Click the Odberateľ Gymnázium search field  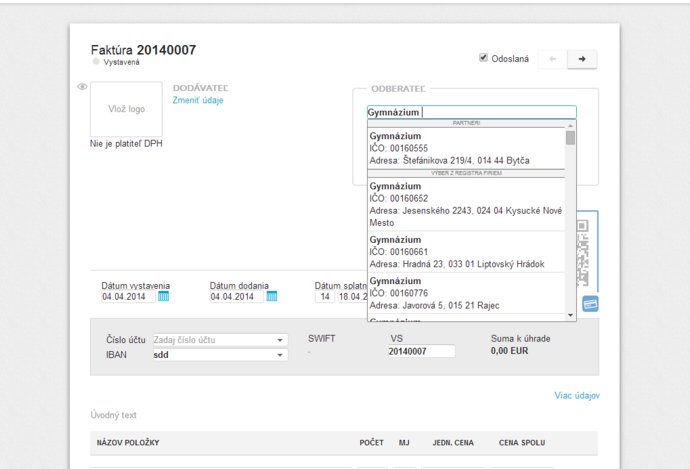tap(472, 112)
